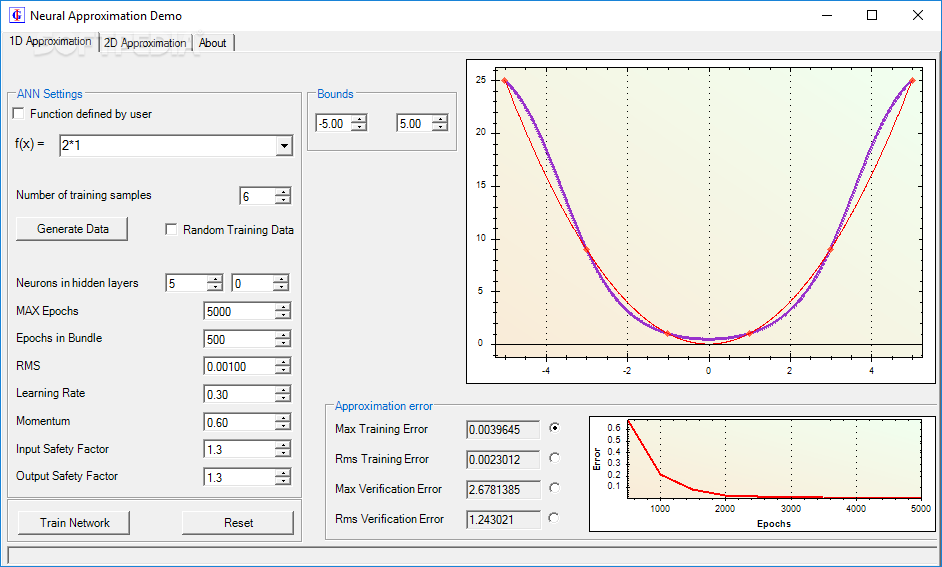Maximize the Neural Approximation Demo window

(x=872, y=15)
